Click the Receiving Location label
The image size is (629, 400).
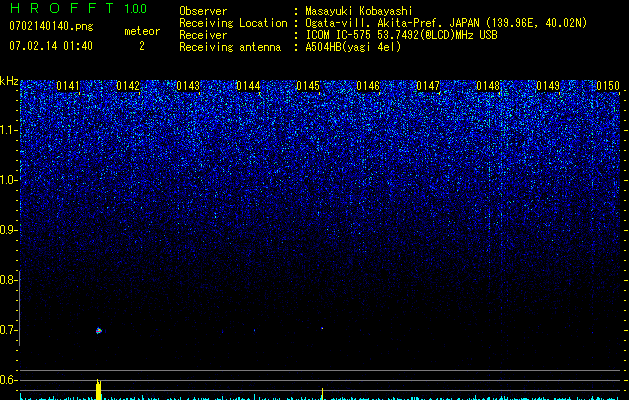tap(233, 23)
